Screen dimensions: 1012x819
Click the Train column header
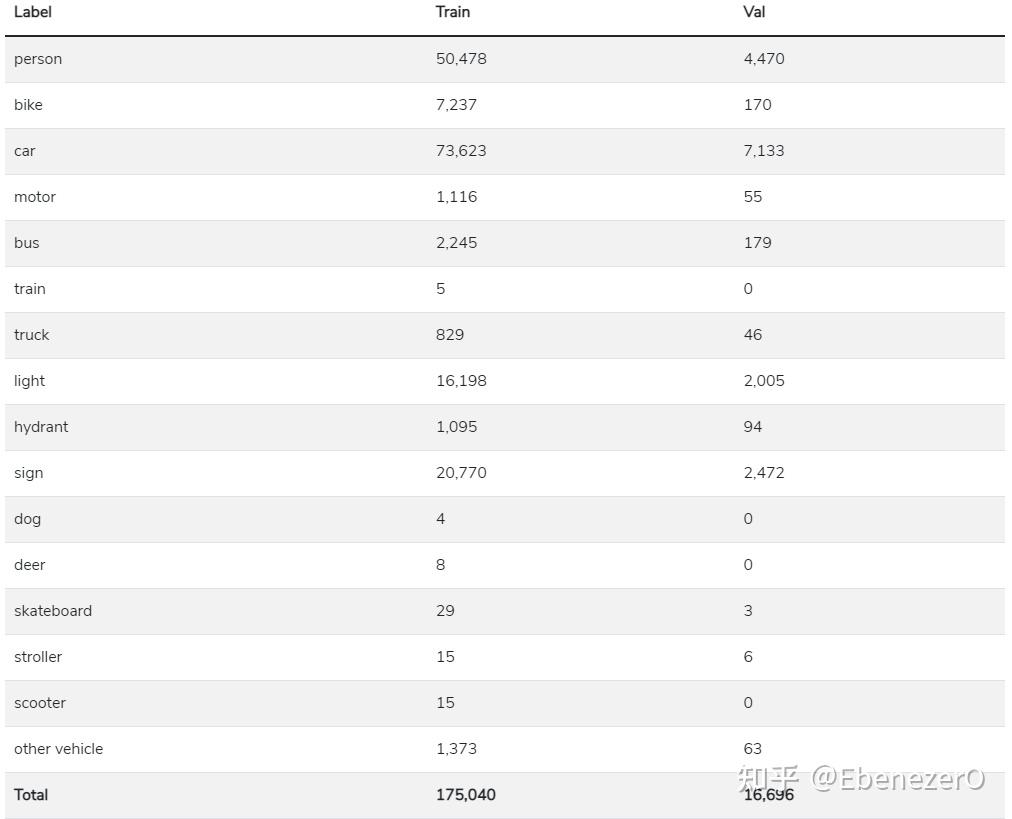tap(453, 12)
